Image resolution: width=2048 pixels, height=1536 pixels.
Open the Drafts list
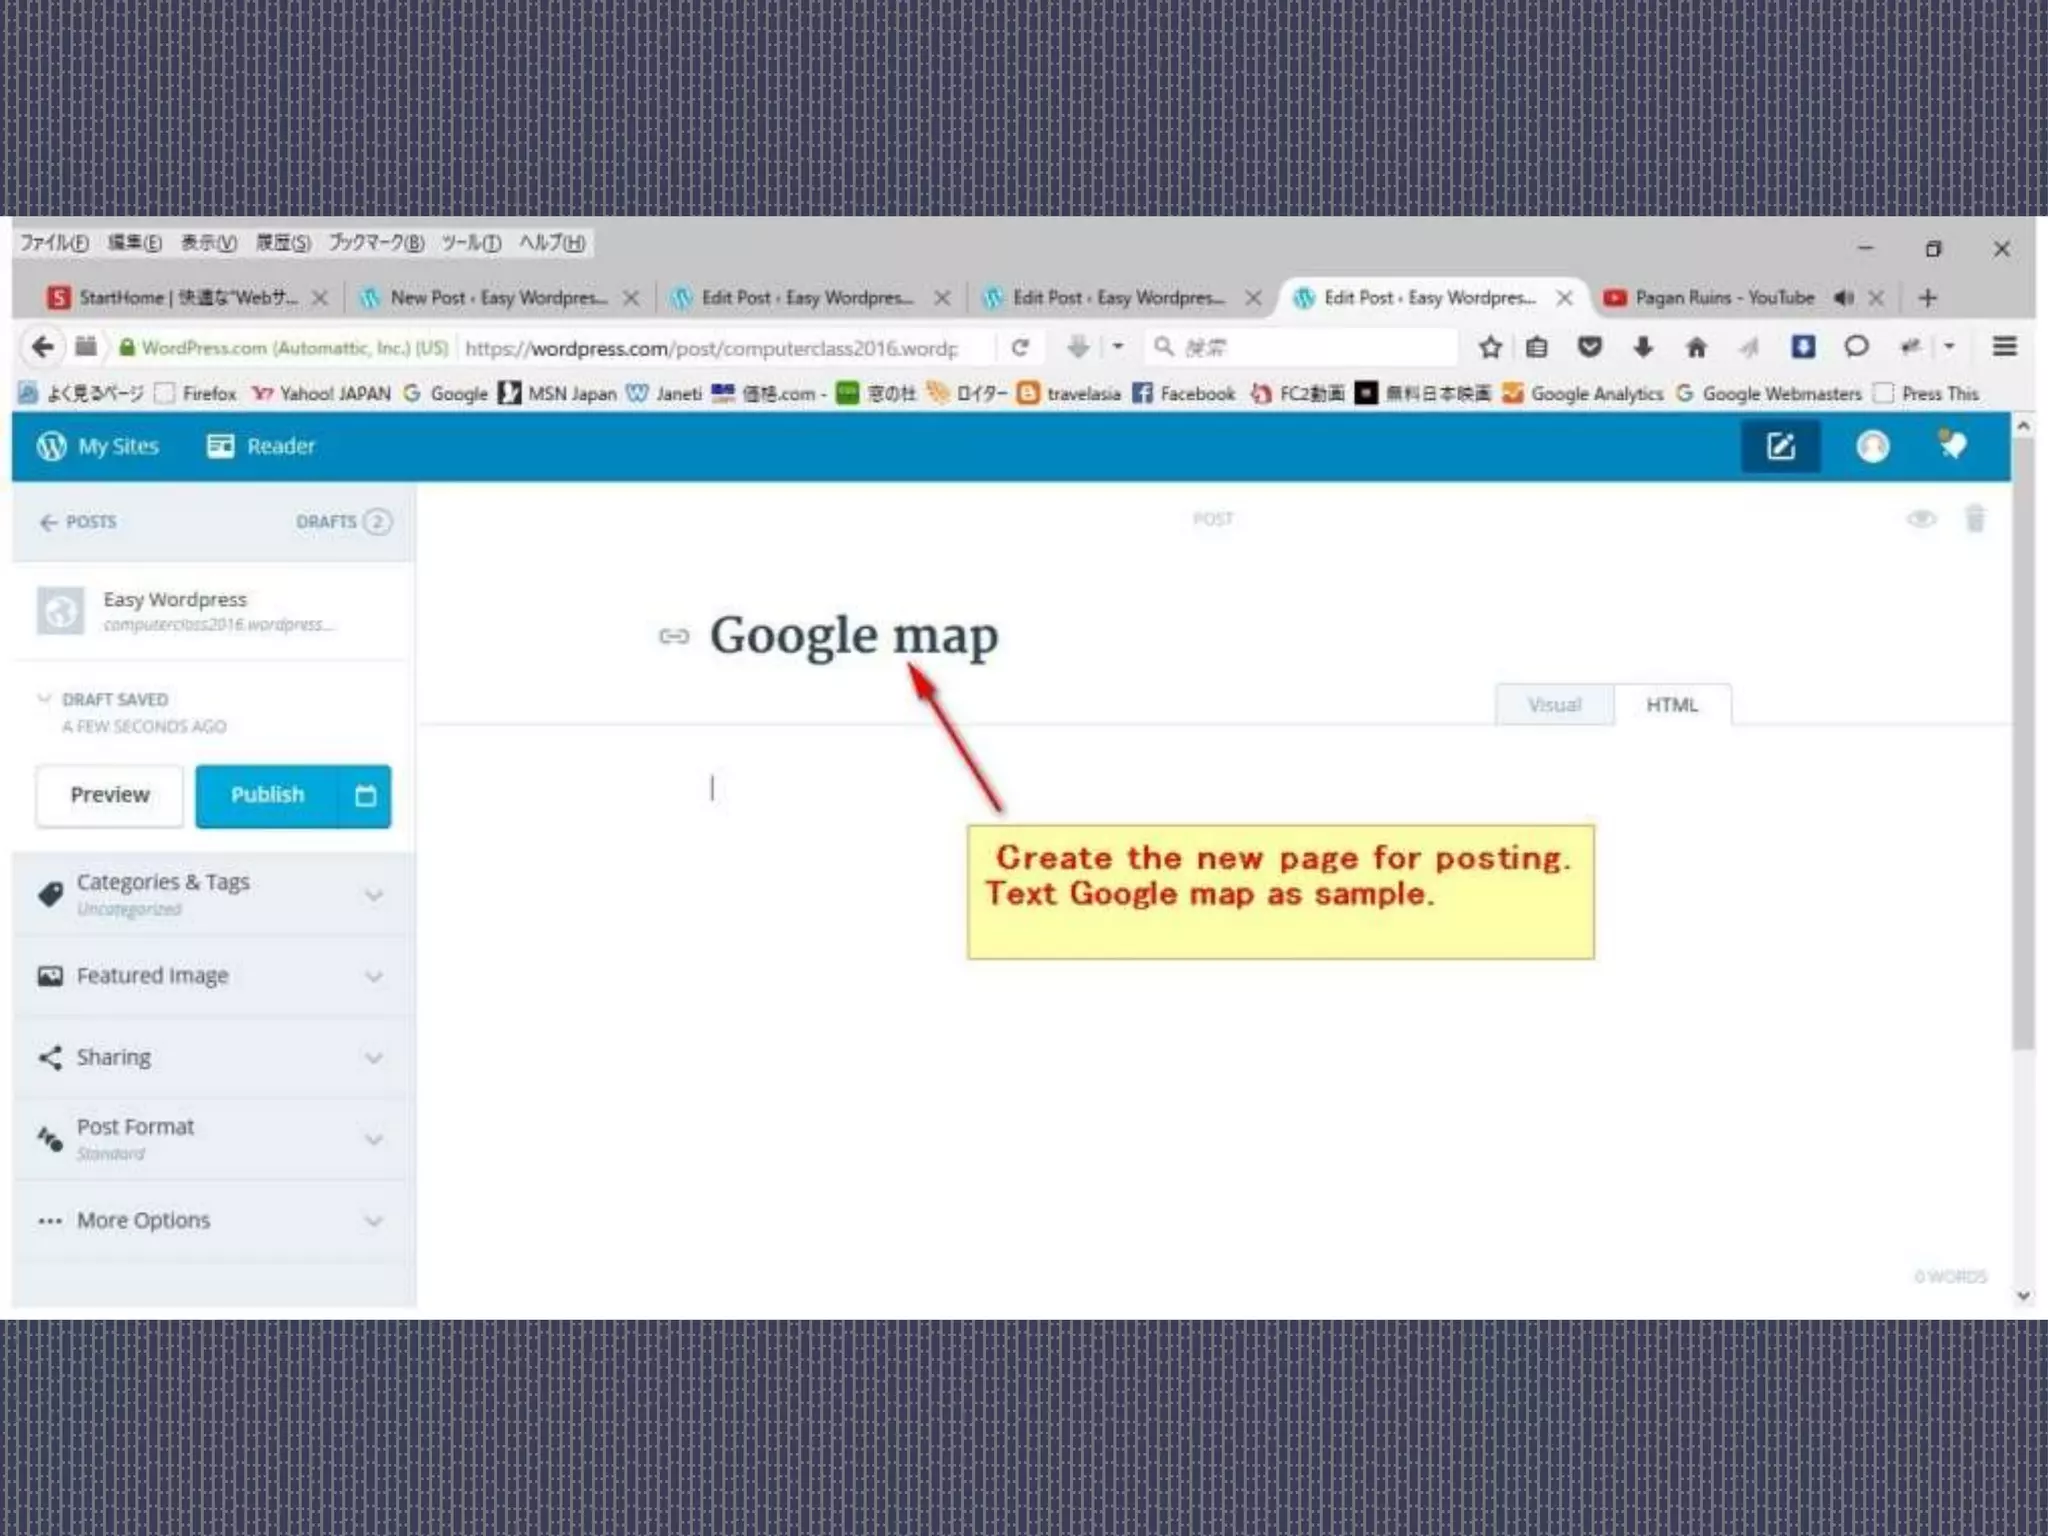point(343,522)
